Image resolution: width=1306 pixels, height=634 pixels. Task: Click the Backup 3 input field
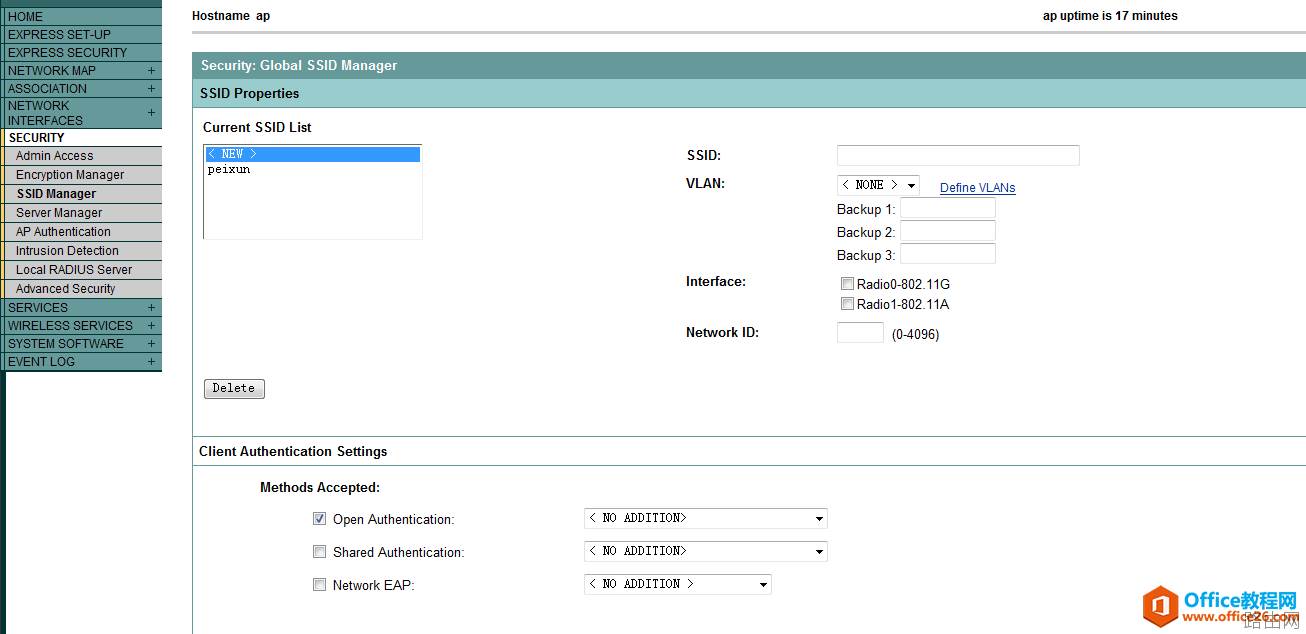click(x=948, y=254)
